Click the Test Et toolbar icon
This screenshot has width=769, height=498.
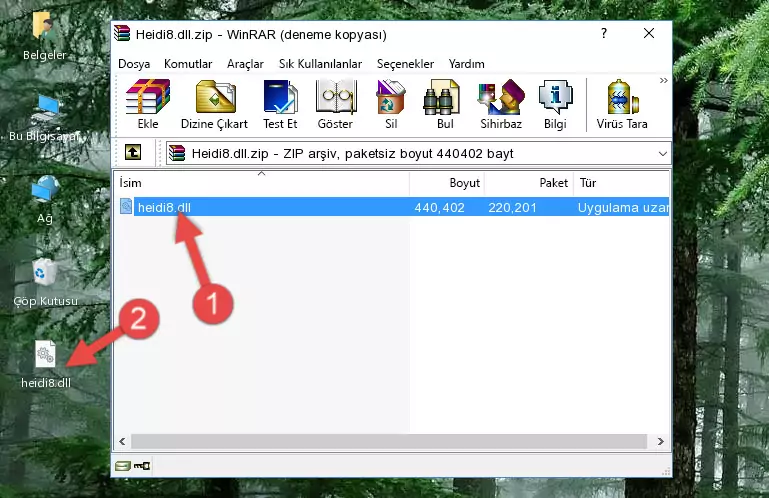(x=280, y=104)
